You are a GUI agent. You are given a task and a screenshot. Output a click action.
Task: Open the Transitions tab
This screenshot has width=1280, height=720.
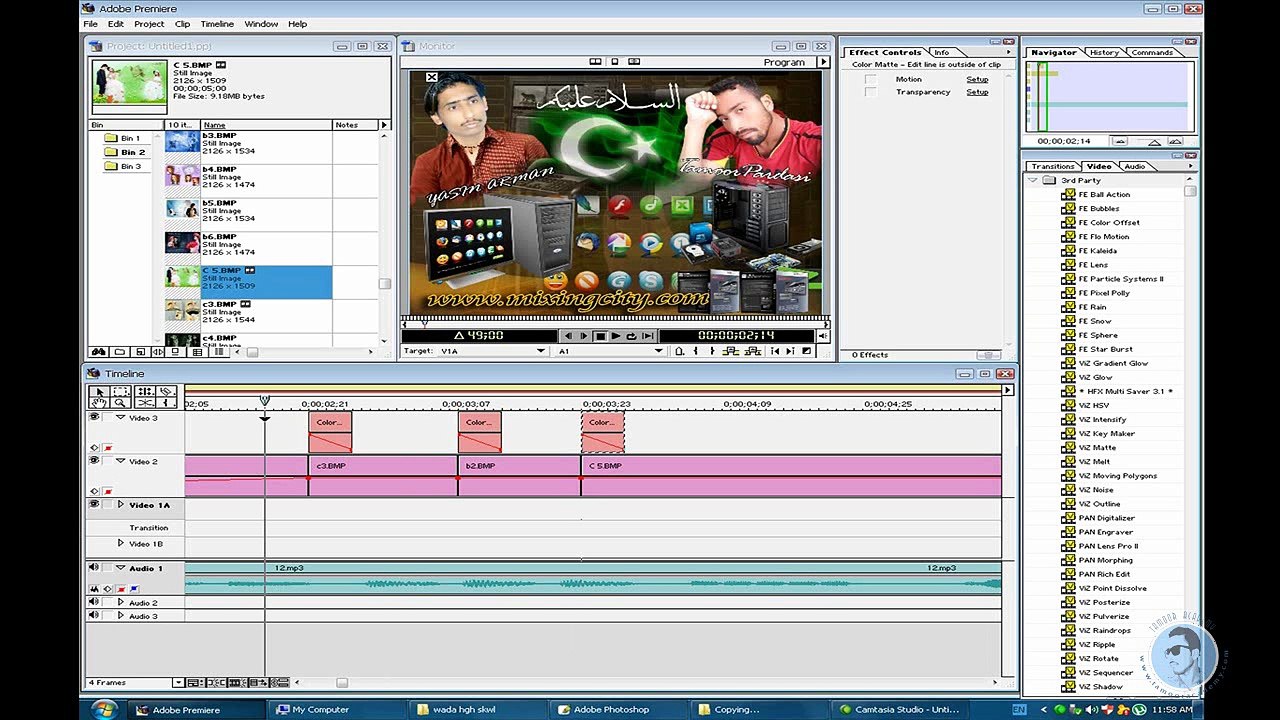[x=1052, y=166]
